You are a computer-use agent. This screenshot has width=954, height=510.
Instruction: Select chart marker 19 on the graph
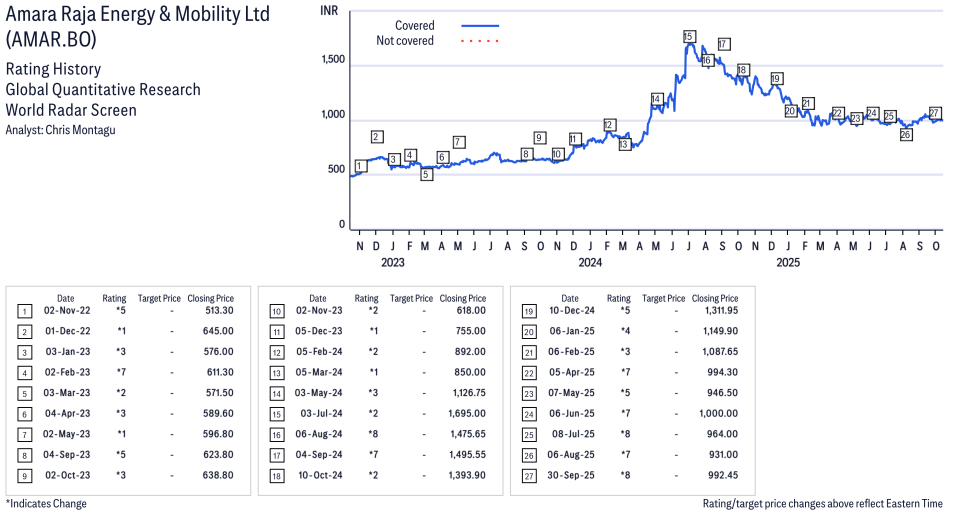pyautogui.click(x=776, y=79)
